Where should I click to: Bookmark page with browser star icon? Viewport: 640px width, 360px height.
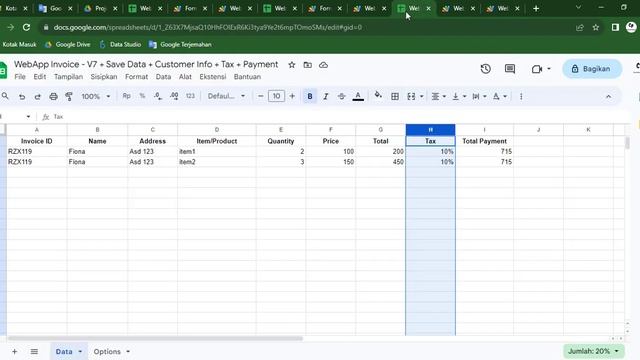tap(596, 27)
